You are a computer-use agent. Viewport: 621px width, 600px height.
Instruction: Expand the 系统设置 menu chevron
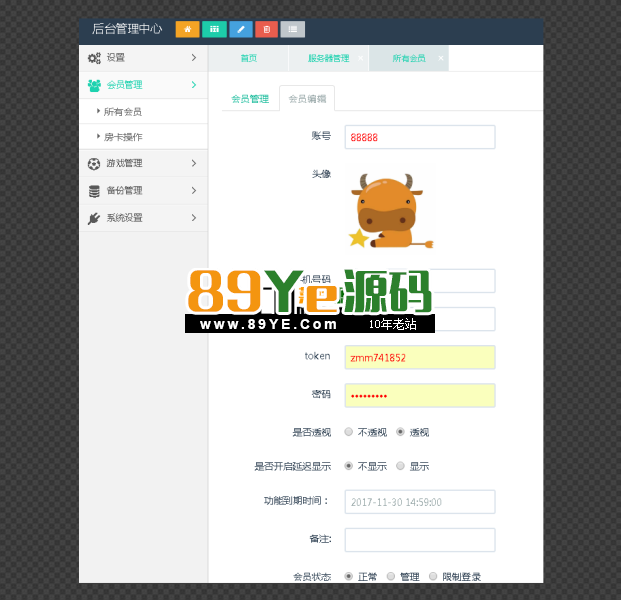(194, 218)
